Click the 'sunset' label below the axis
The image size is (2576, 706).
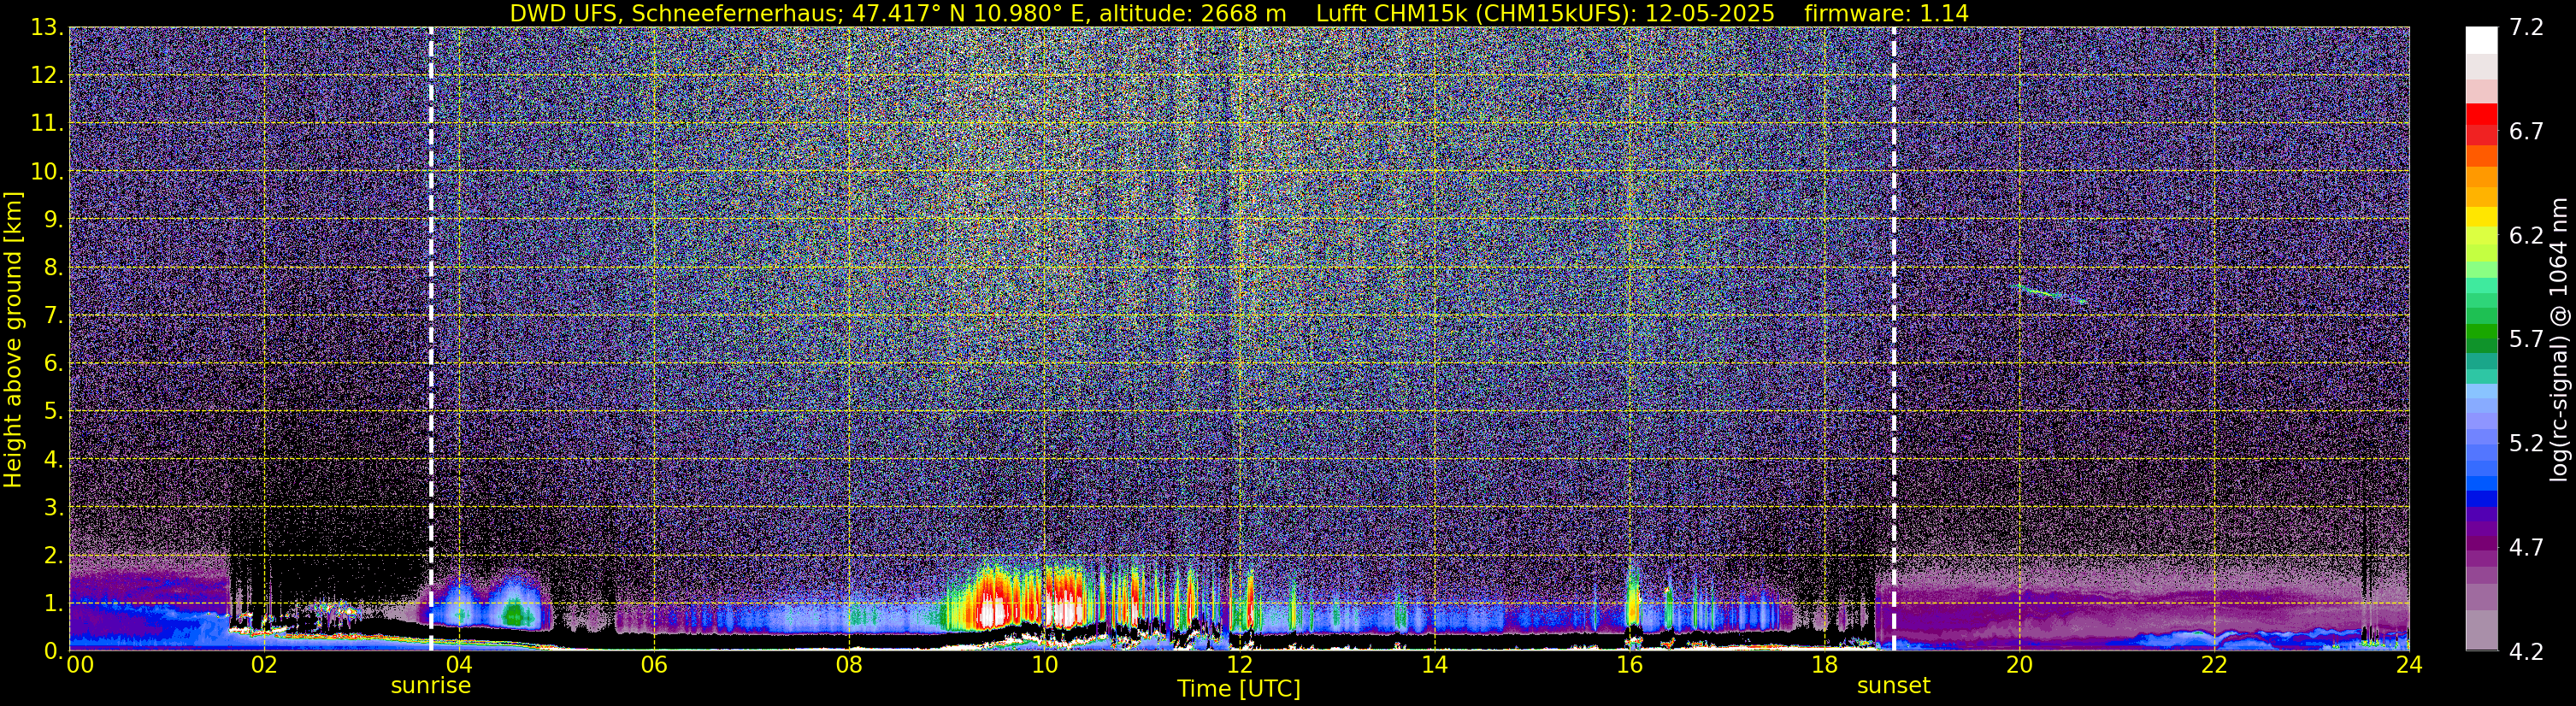[1893, 686]
